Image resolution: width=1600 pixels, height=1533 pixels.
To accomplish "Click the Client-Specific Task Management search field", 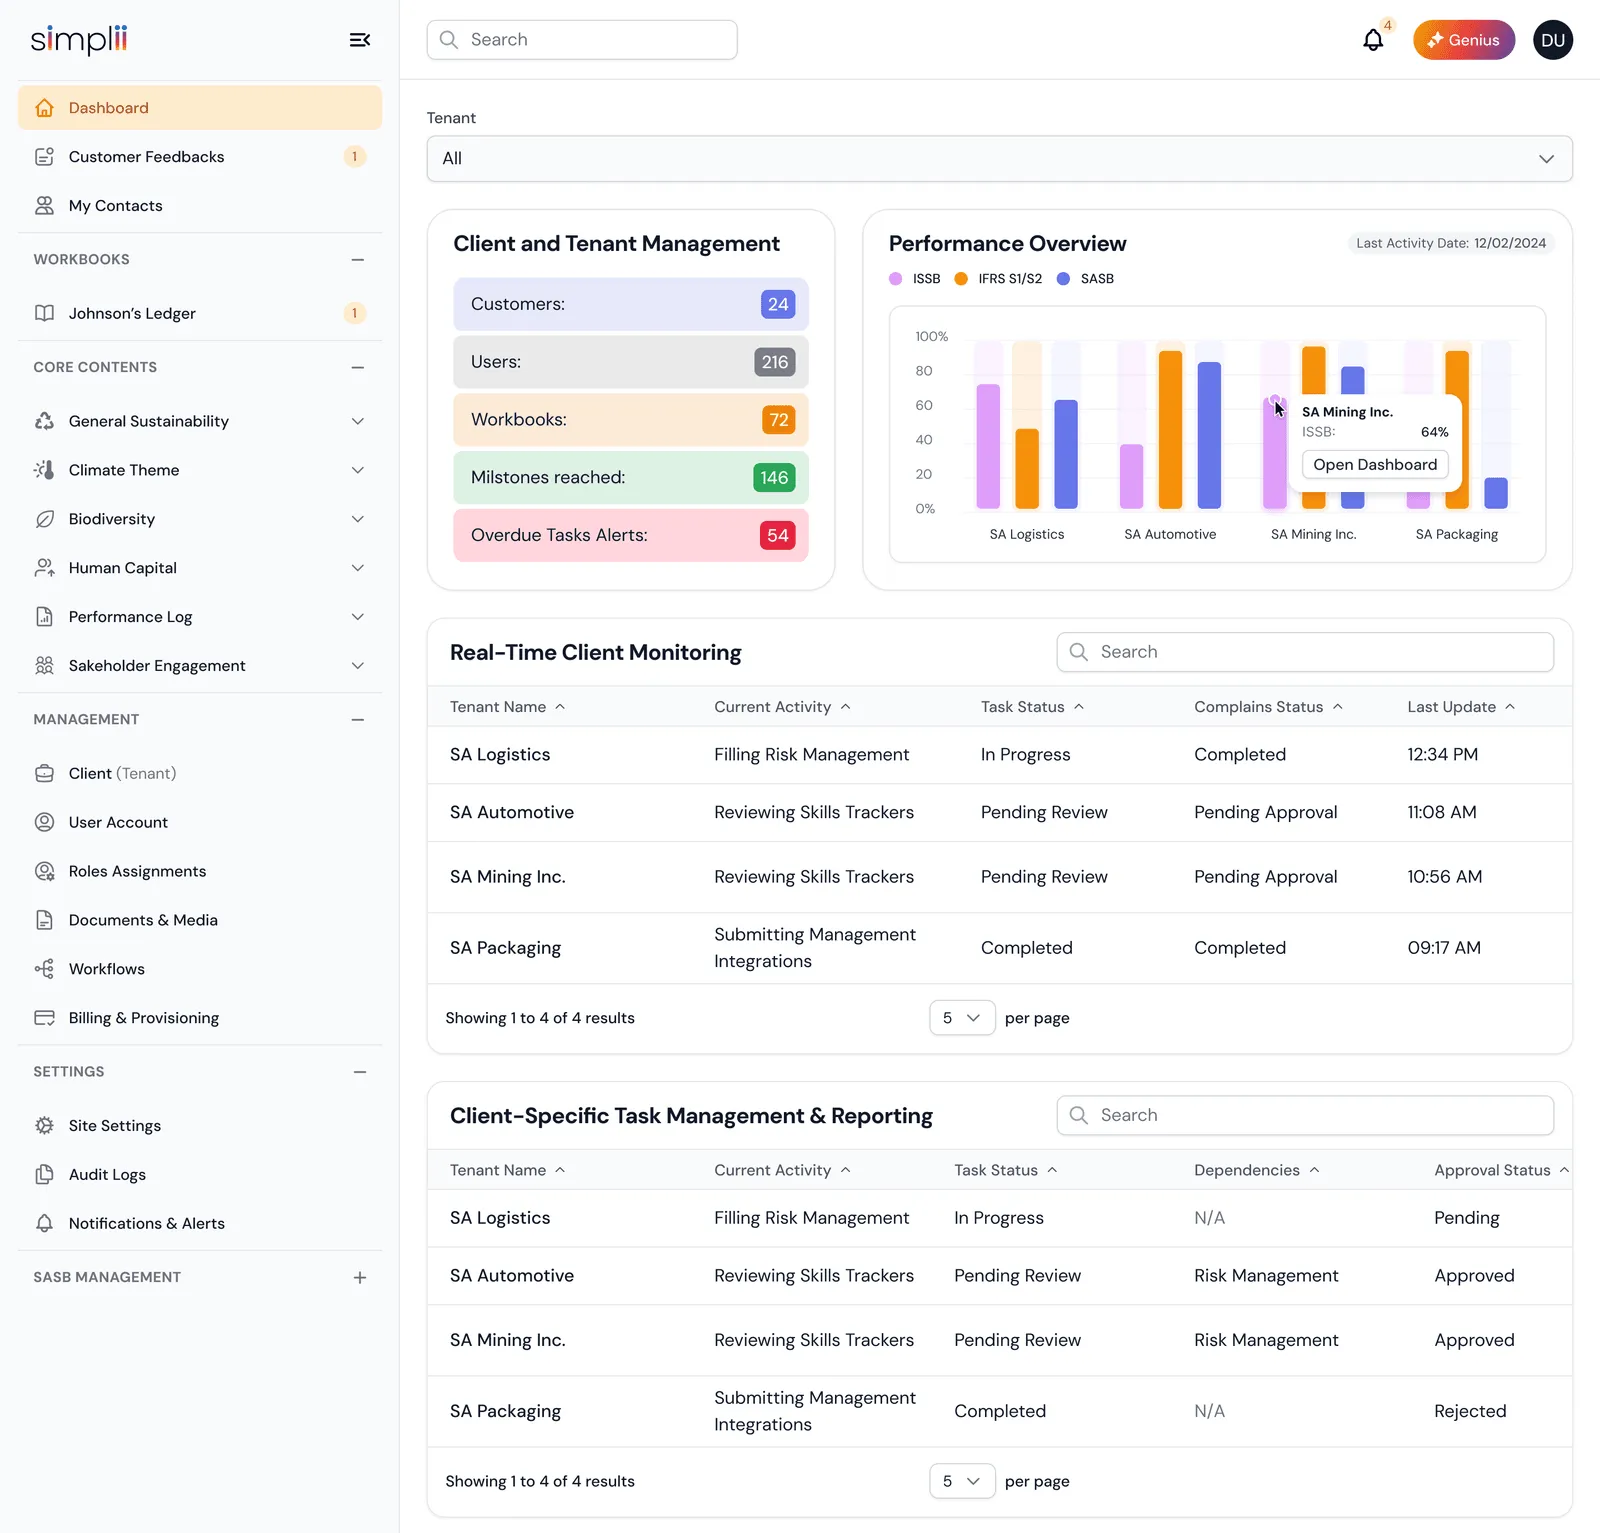I will point(1305,1116).
